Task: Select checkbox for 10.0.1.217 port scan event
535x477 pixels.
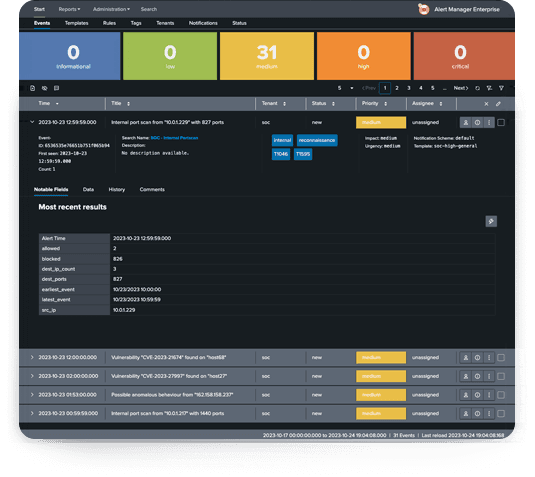Action: pos(501,413)
